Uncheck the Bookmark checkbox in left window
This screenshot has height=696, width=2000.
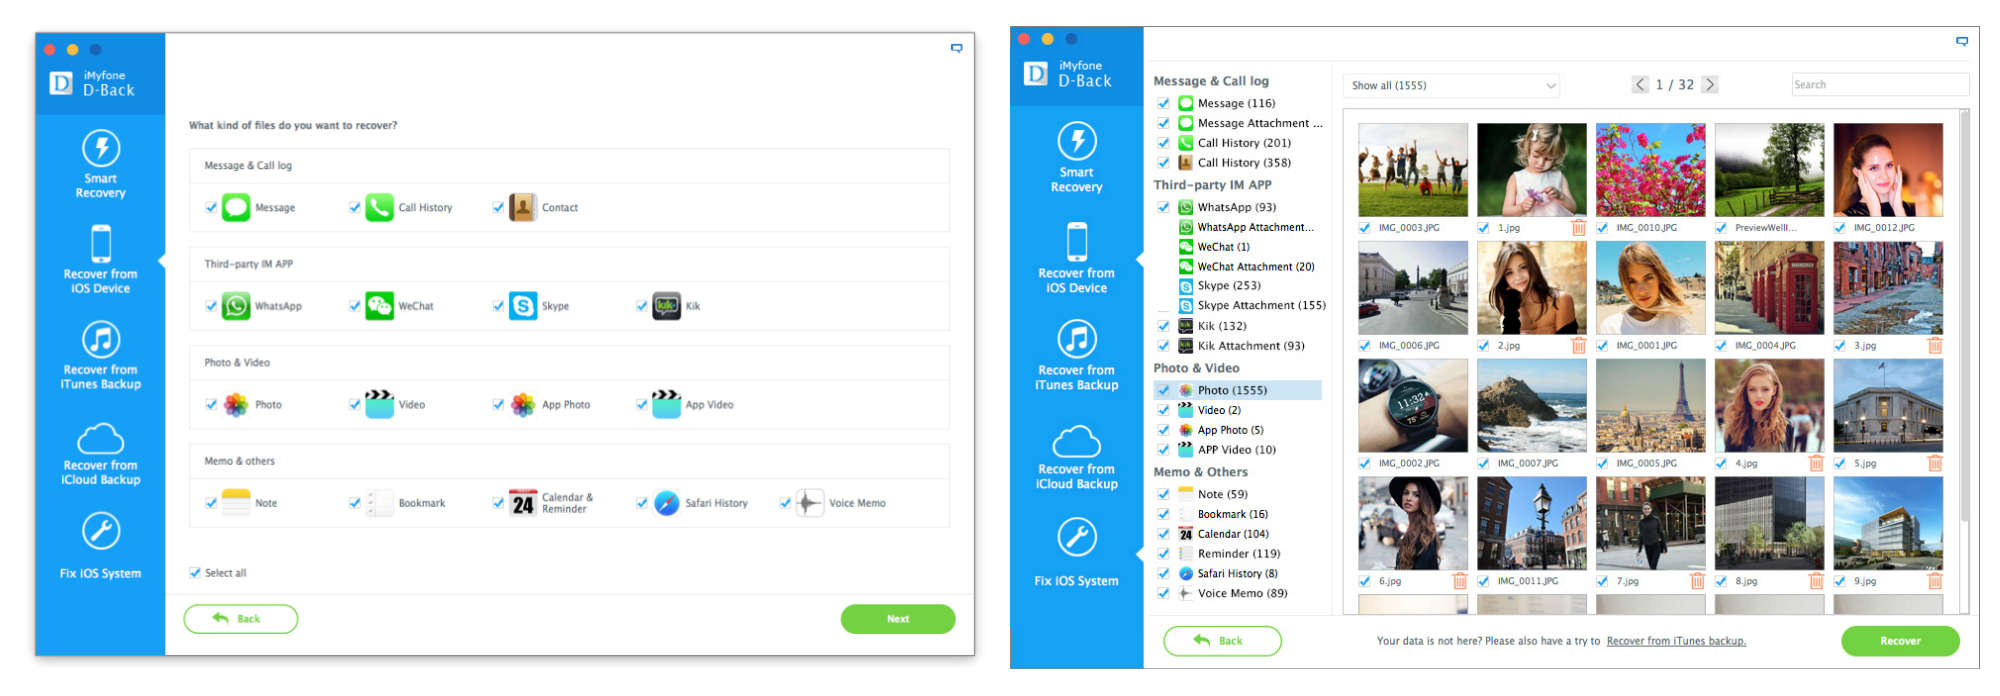[354, 503]
